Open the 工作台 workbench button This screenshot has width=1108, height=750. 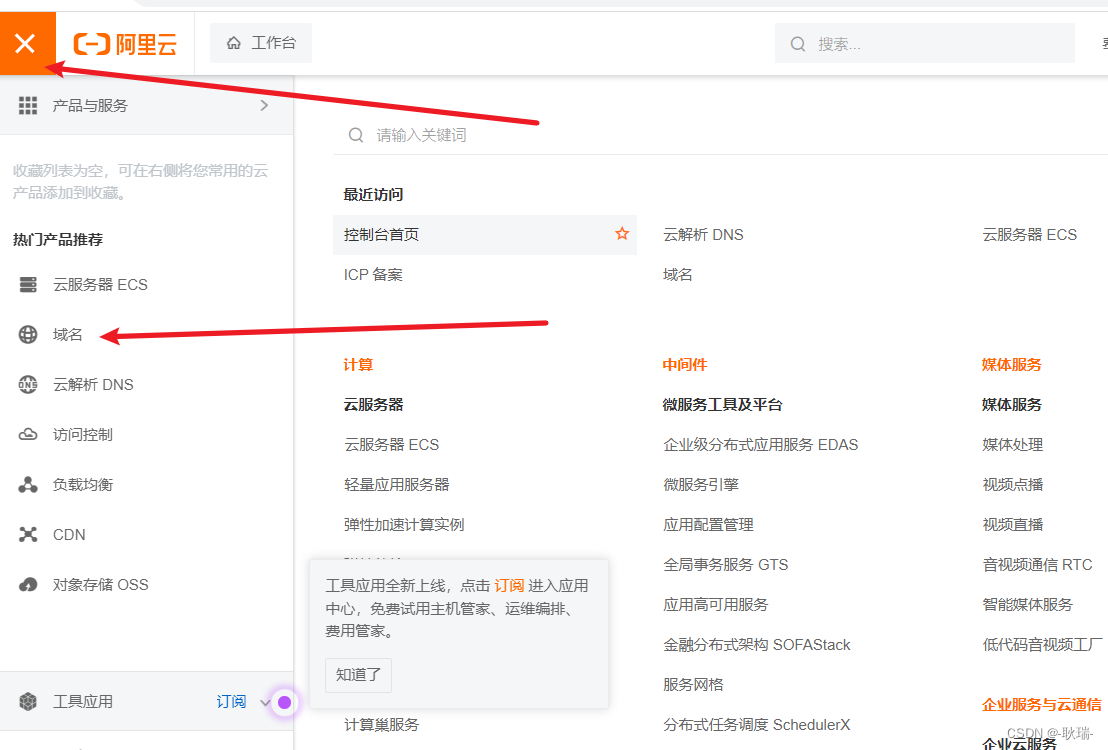point(261,43)
